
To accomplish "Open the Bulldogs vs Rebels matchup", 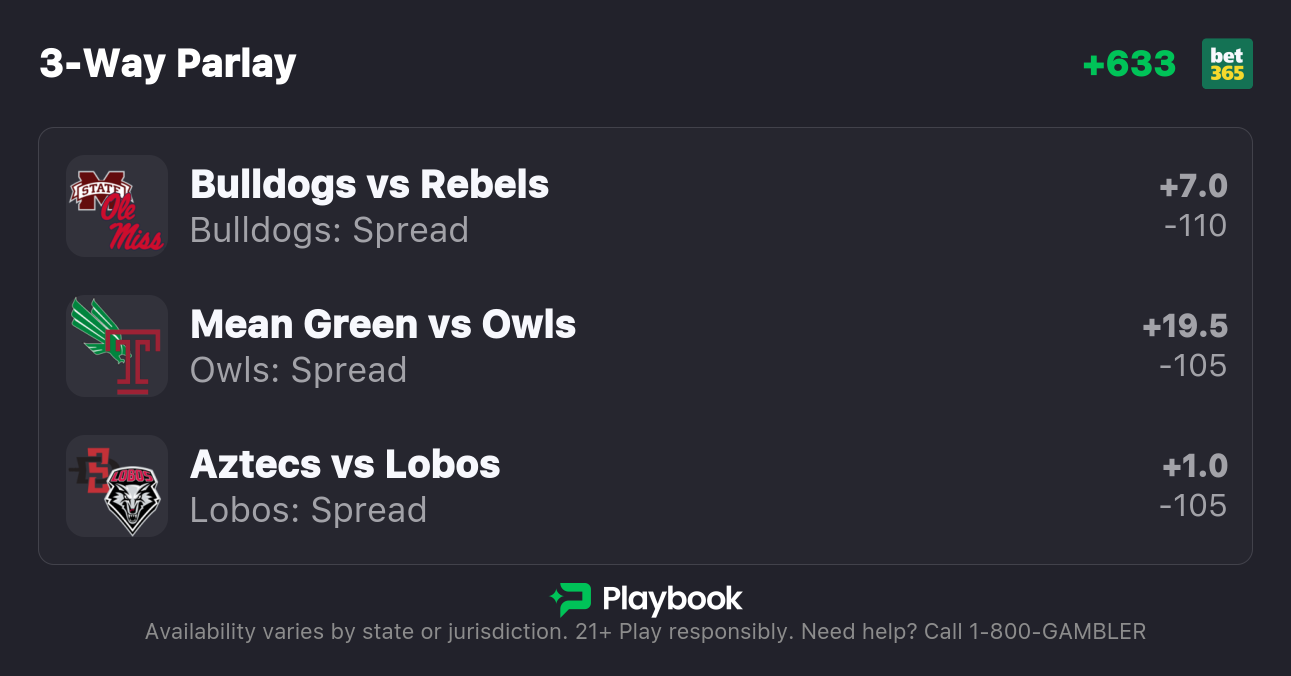I will click(369, 185).
